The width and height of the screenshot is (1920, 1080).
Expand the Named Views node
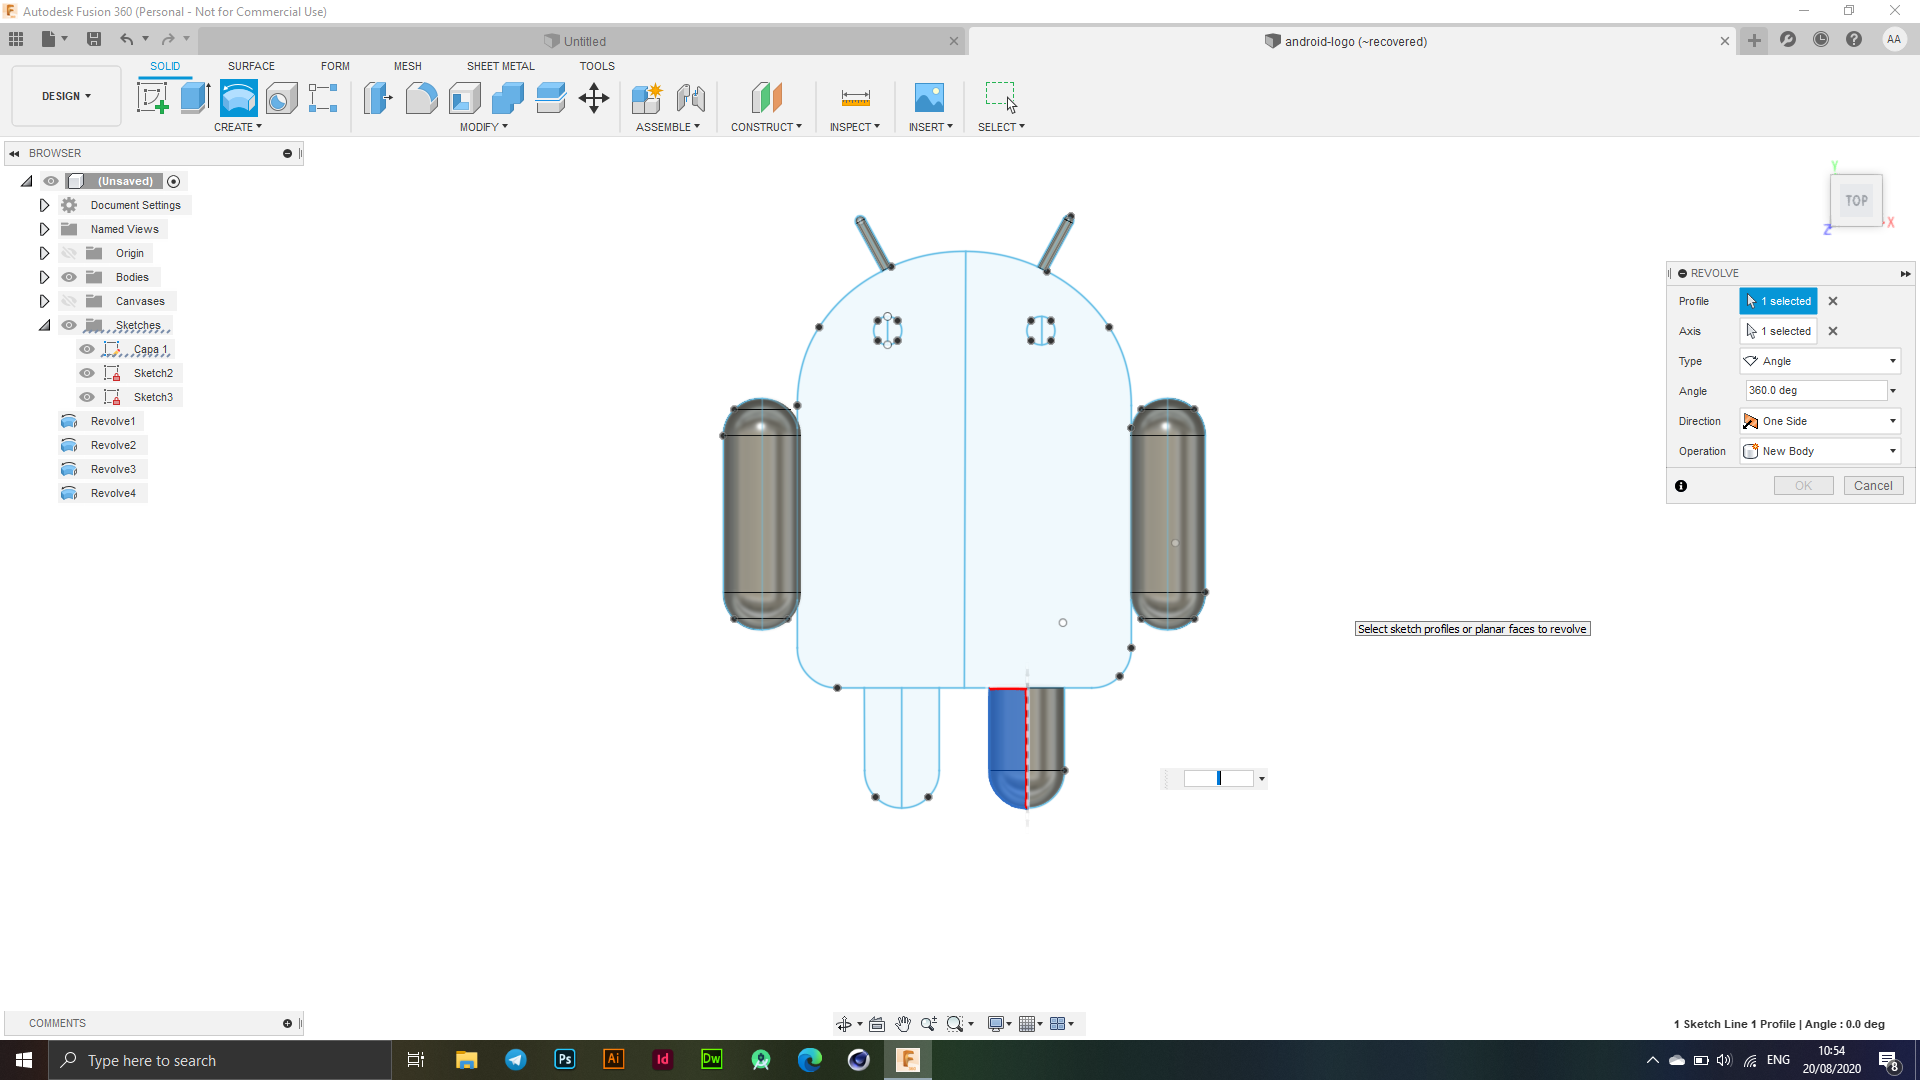click(44, 229)
